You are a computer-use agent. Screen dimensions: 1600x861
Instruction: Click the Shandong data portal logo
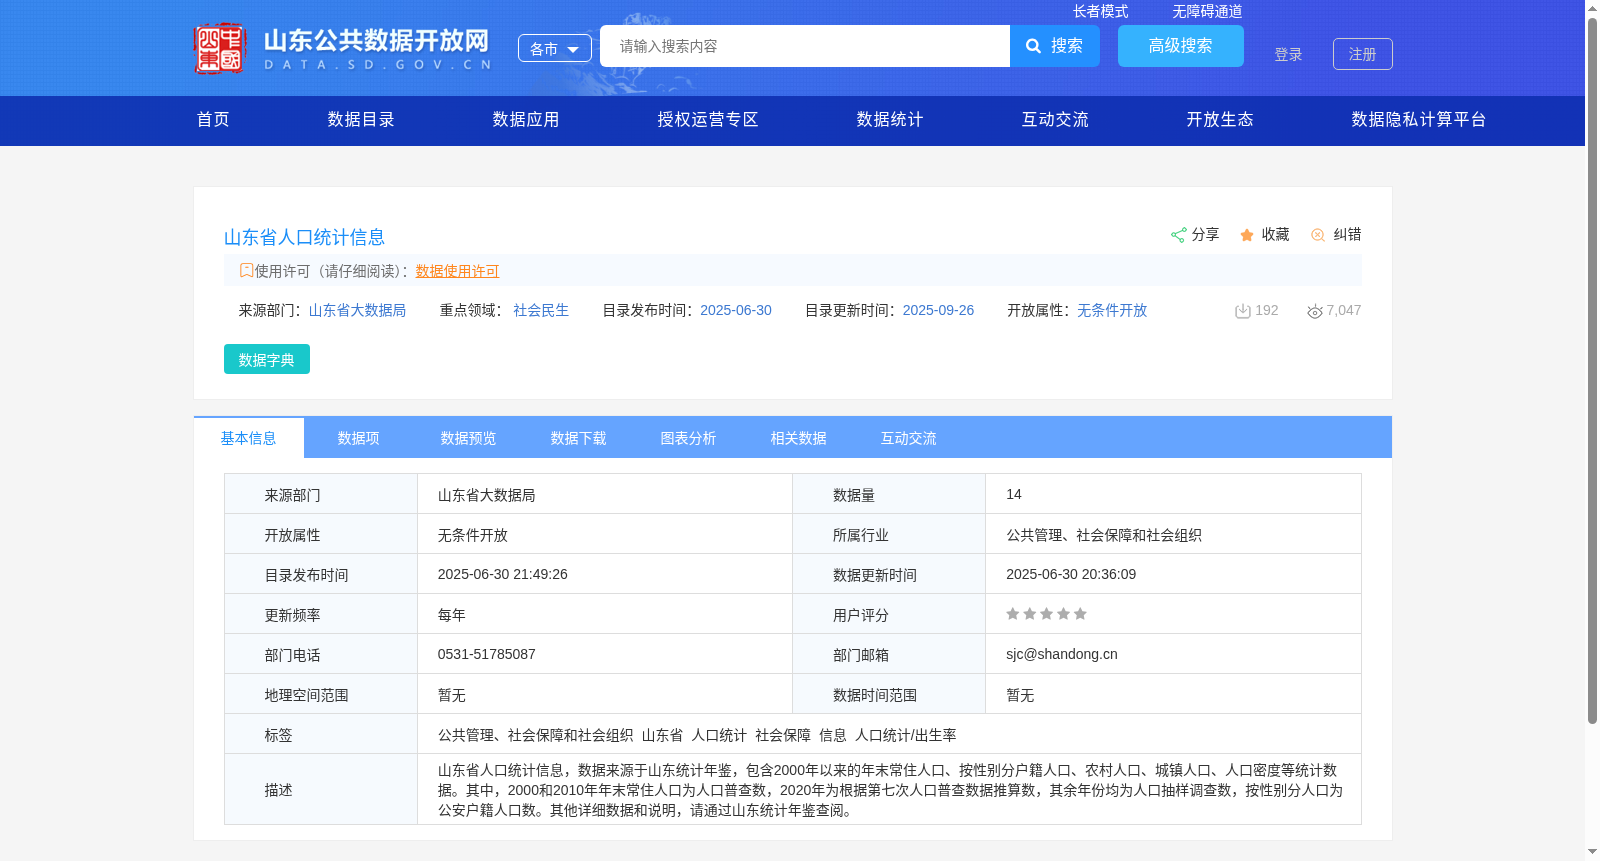(x=342, y=48)
